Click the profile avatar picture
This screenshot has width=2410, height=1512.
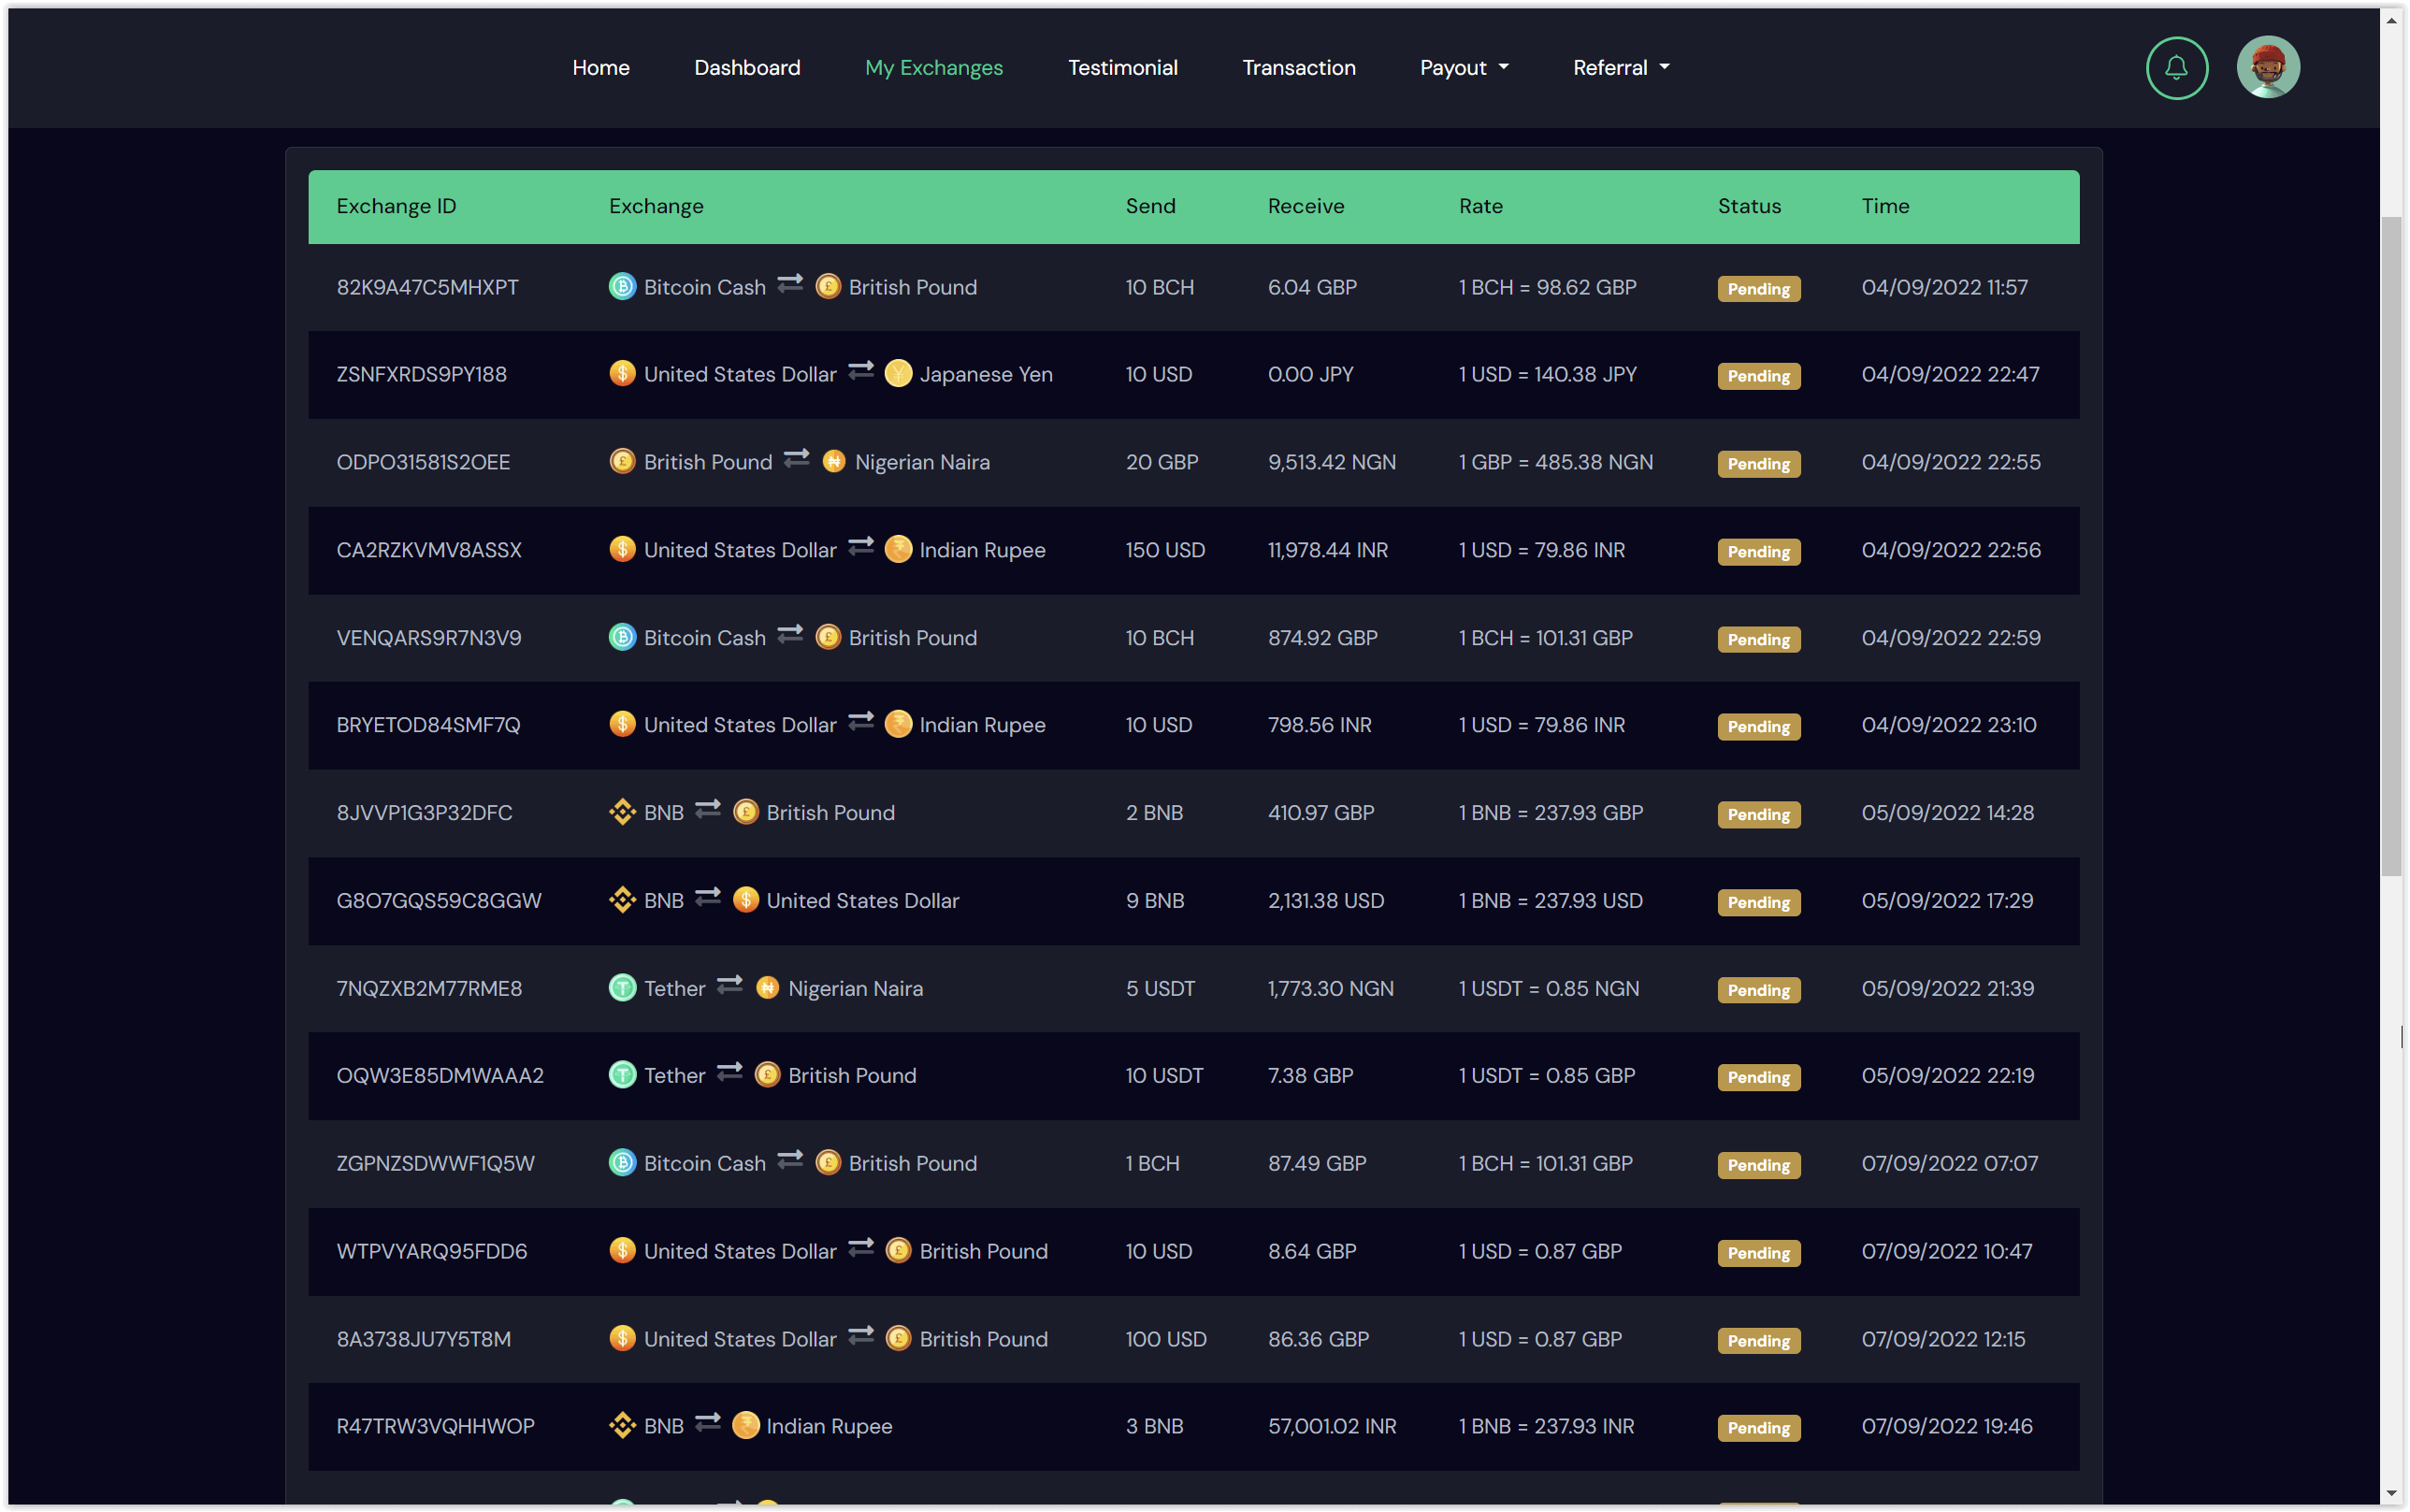pos(2268,67)
